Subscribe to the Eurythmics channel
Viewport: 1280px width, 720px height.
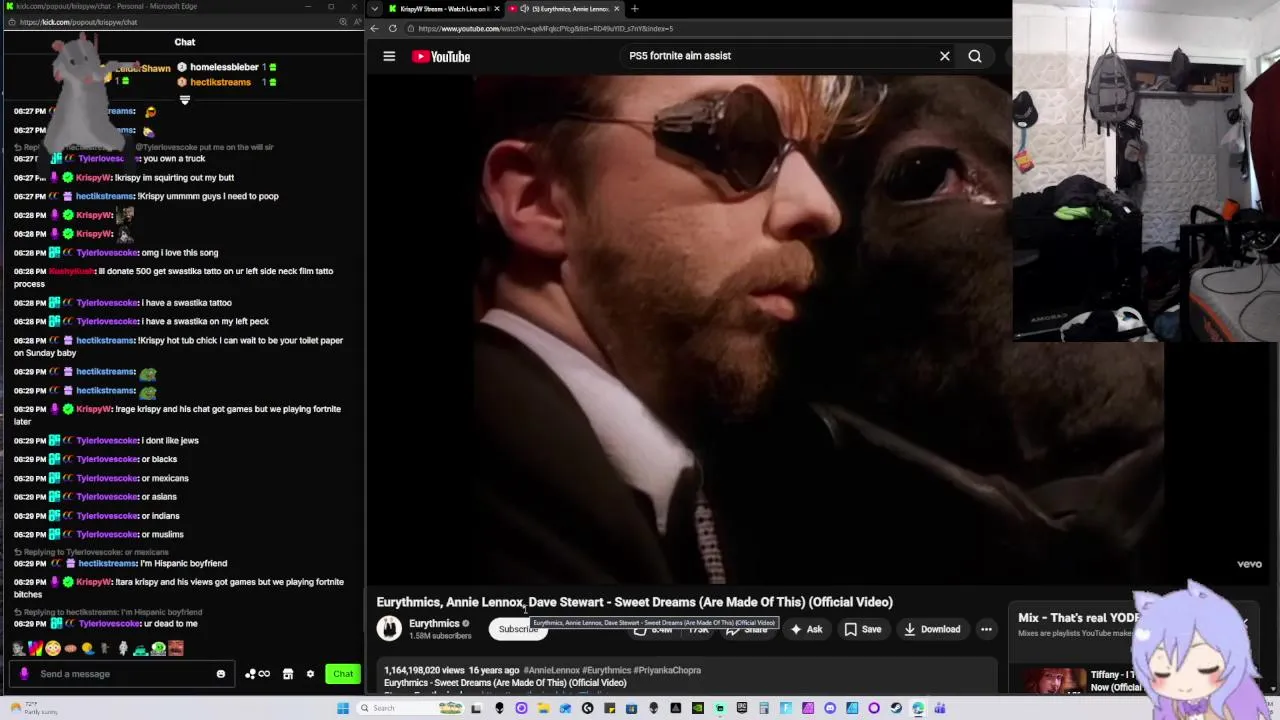click(x=518, y=629)
